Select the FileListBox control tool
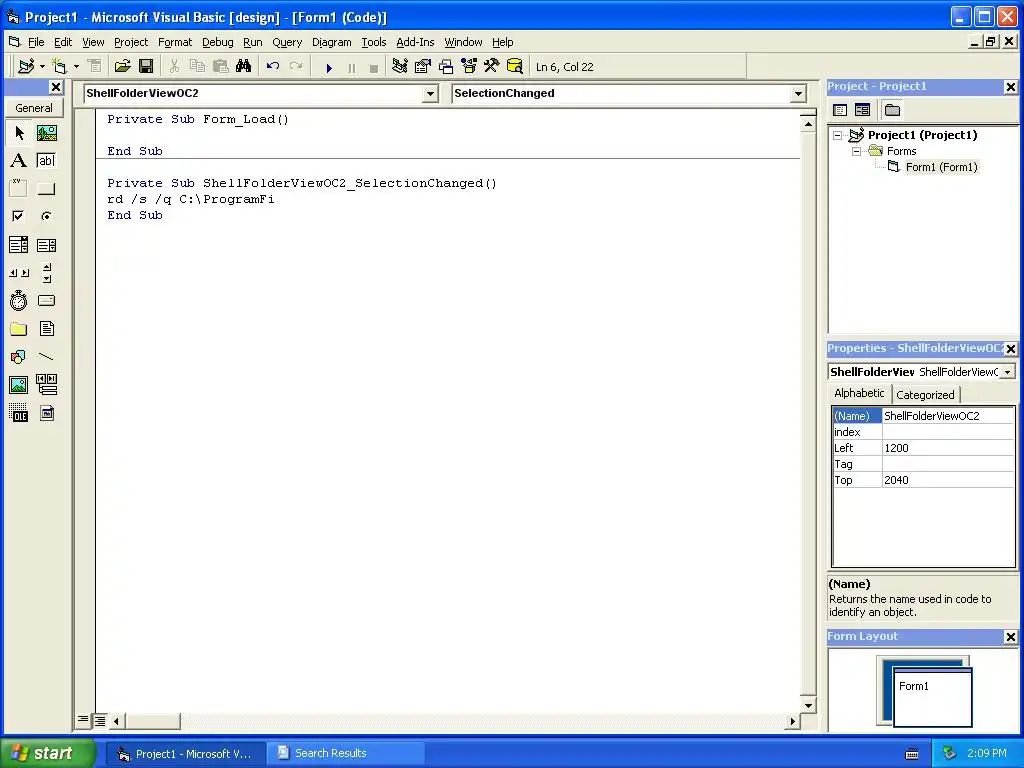The height and width of the screenshot is (768, 1024). (46, 328)
